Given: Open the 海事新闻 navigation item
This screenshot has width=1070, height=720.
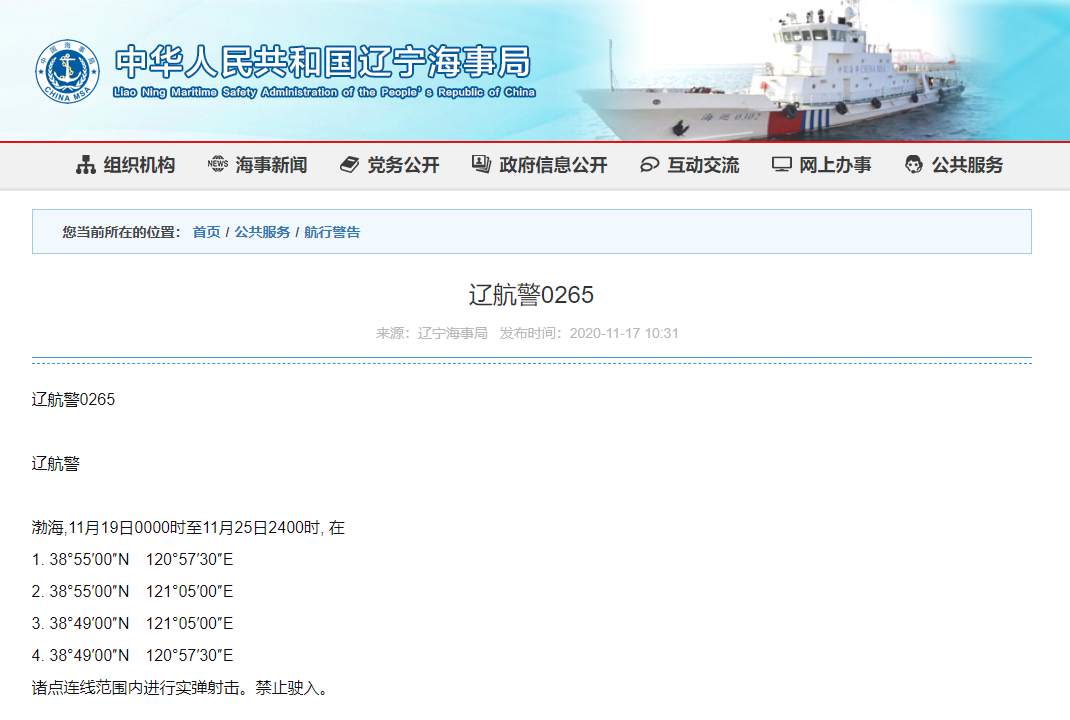Looking at the screenshot, I should click(271, 165).
